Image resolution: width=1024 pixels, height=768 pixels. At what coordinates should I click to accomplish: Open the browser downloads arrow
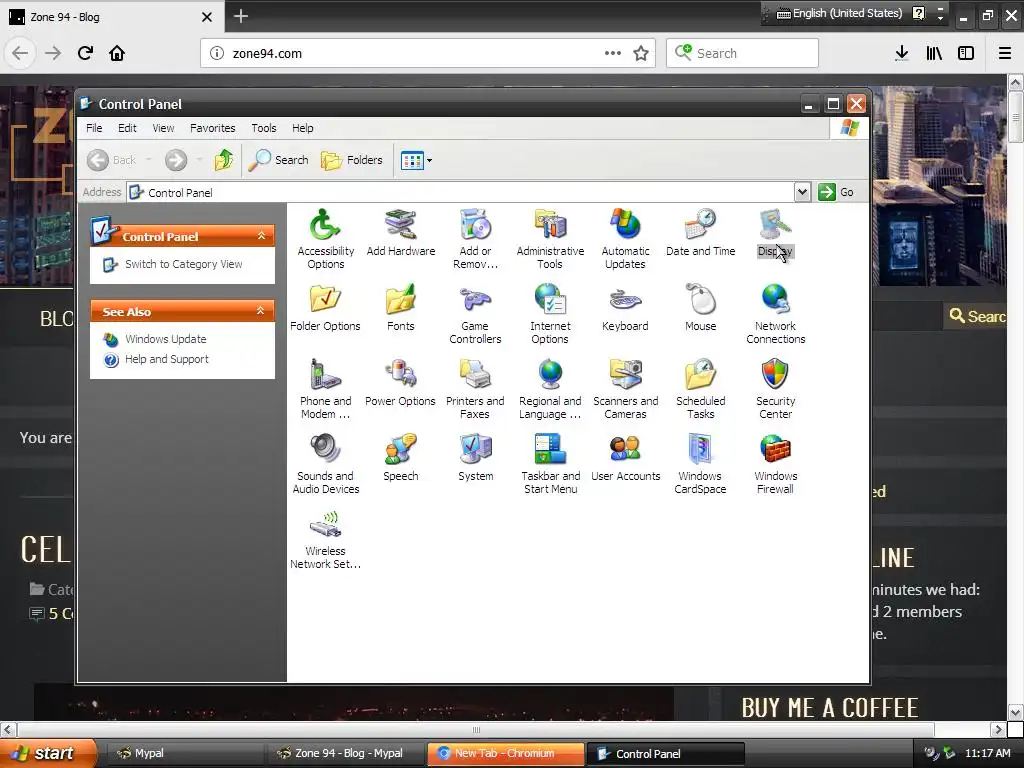coord(902,53)
